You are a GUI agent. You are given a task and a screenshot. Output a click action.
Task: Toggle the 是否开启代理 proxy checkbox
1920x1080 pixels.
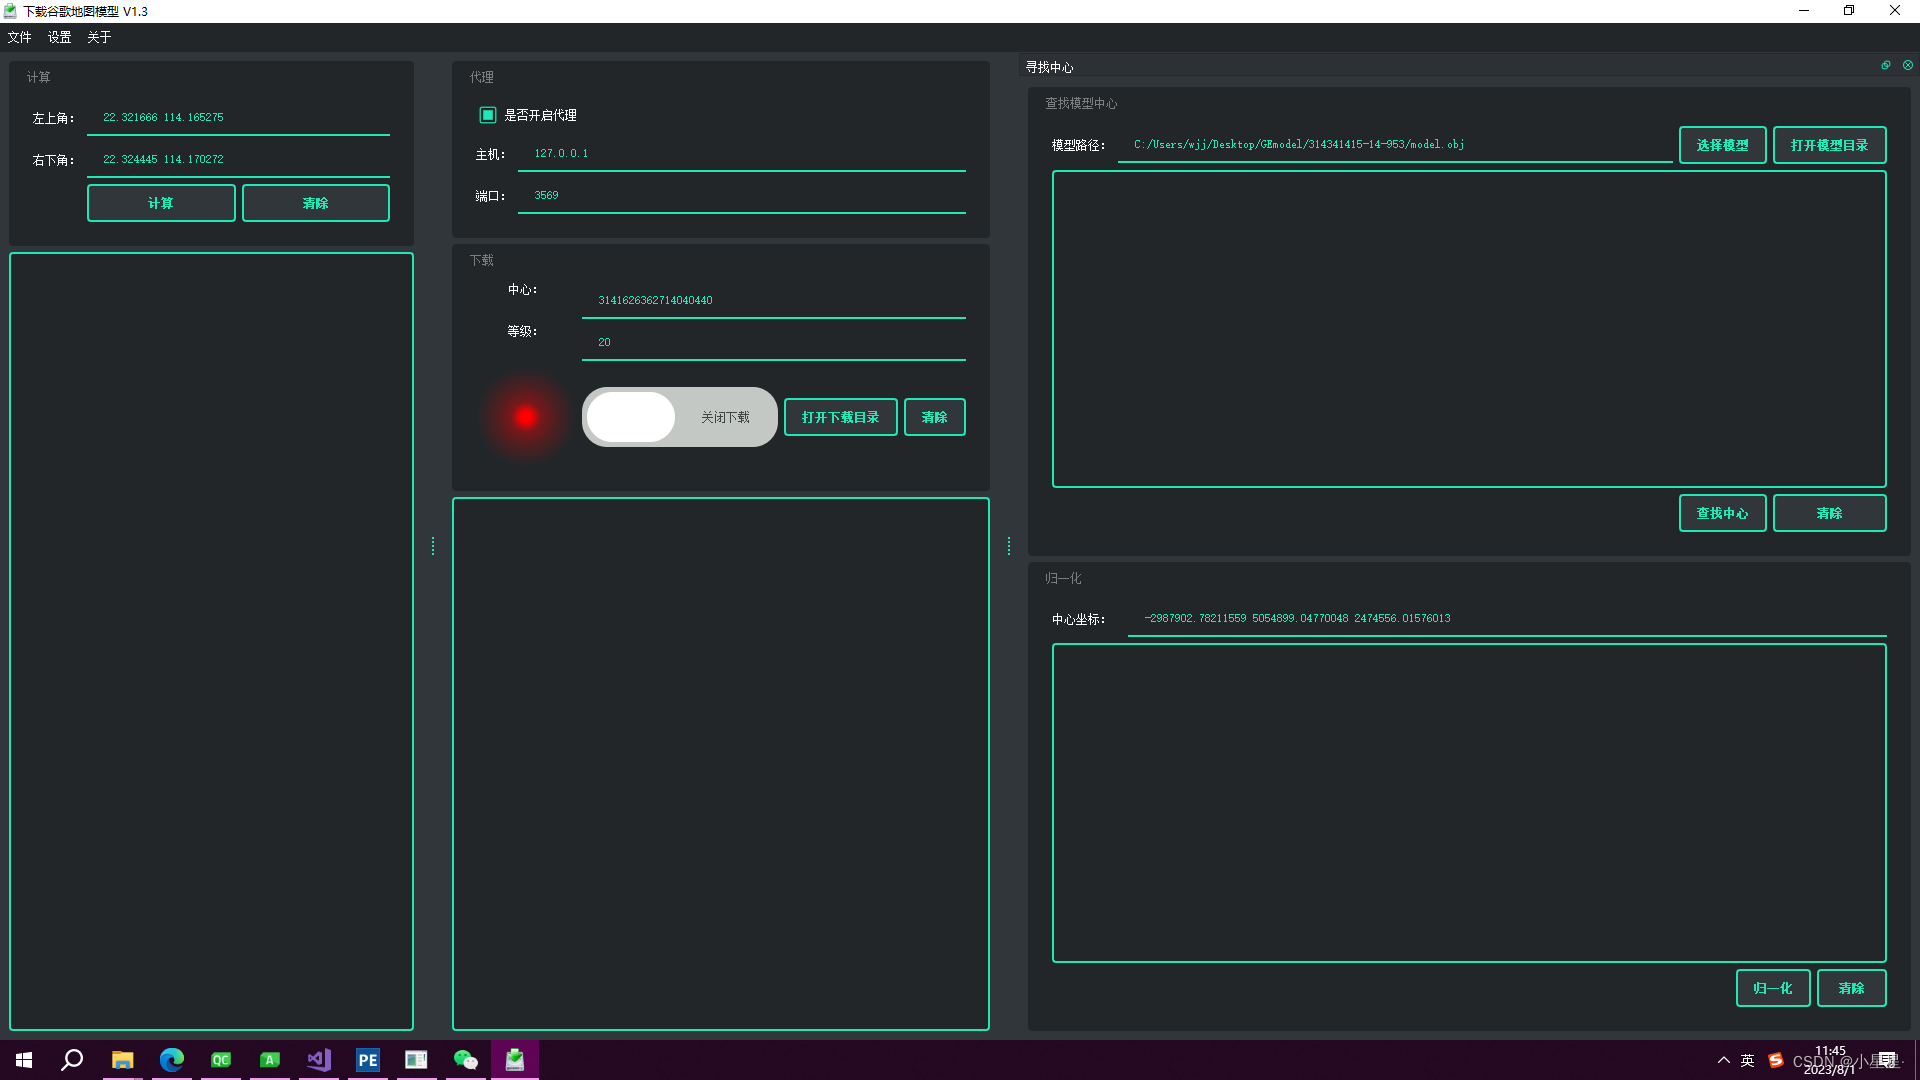click(488, 115)
